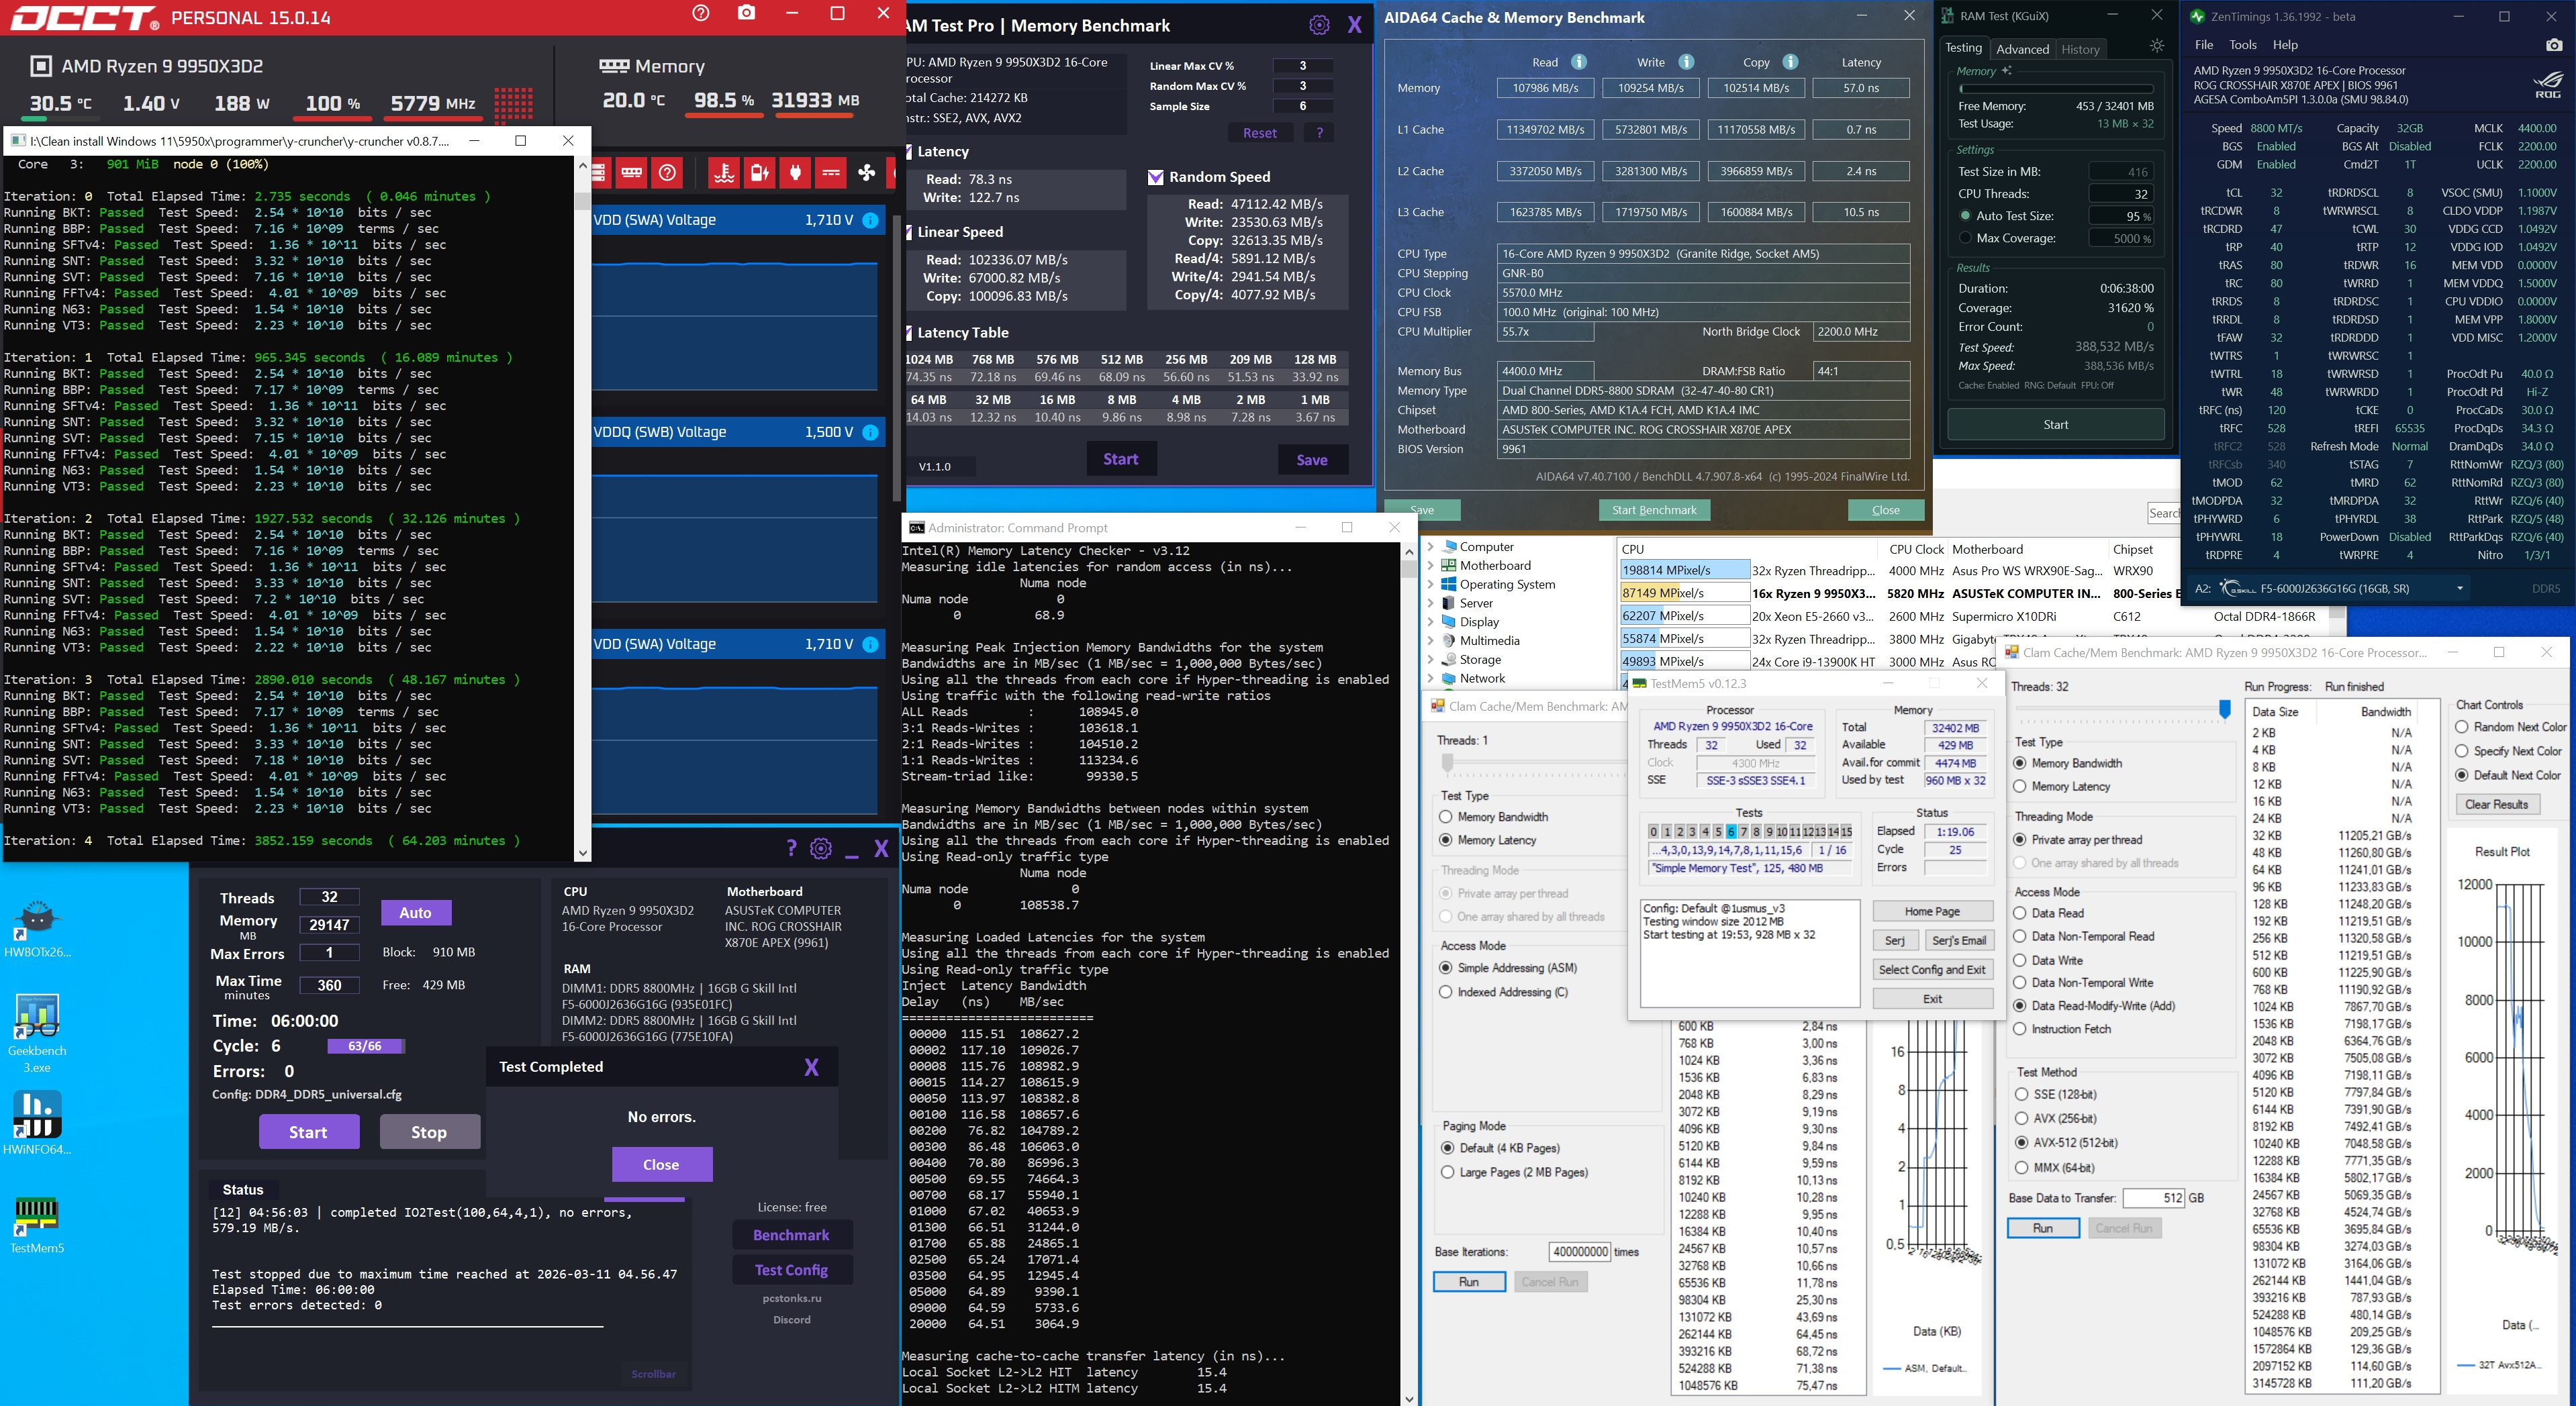2576x1406 pixels.
Task: Open RAM Test Pro main window settings gear
Action: (821, 848)
